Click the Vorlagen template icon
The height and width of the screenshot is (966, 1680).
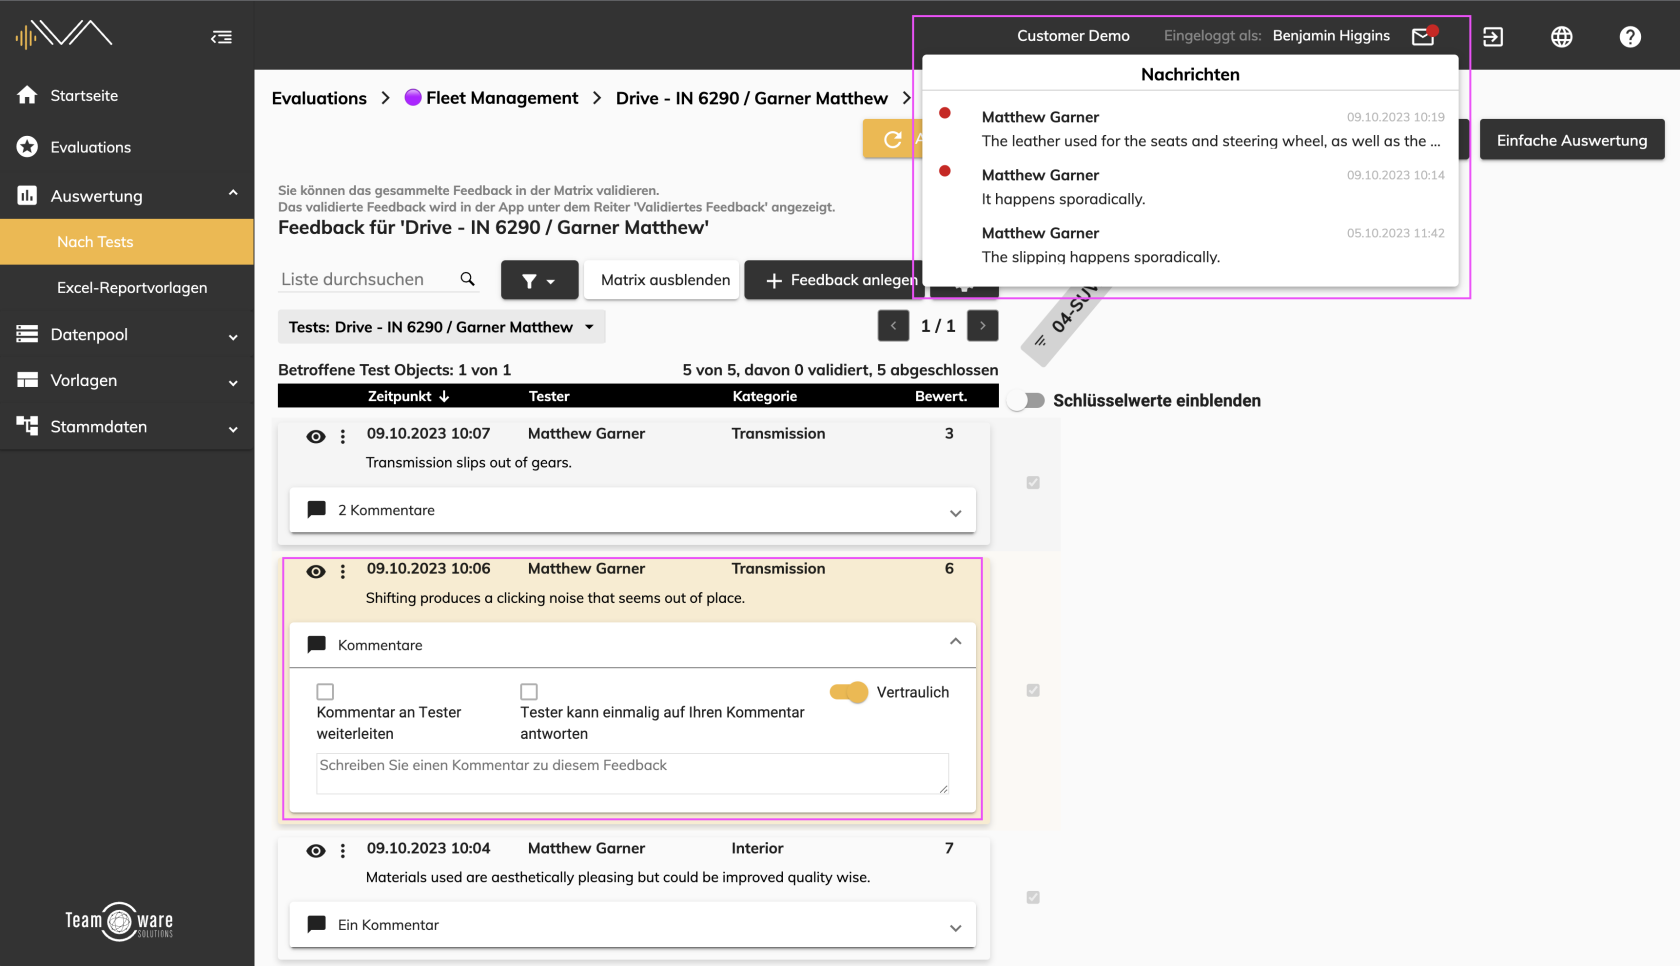click(x=27, y=380)
